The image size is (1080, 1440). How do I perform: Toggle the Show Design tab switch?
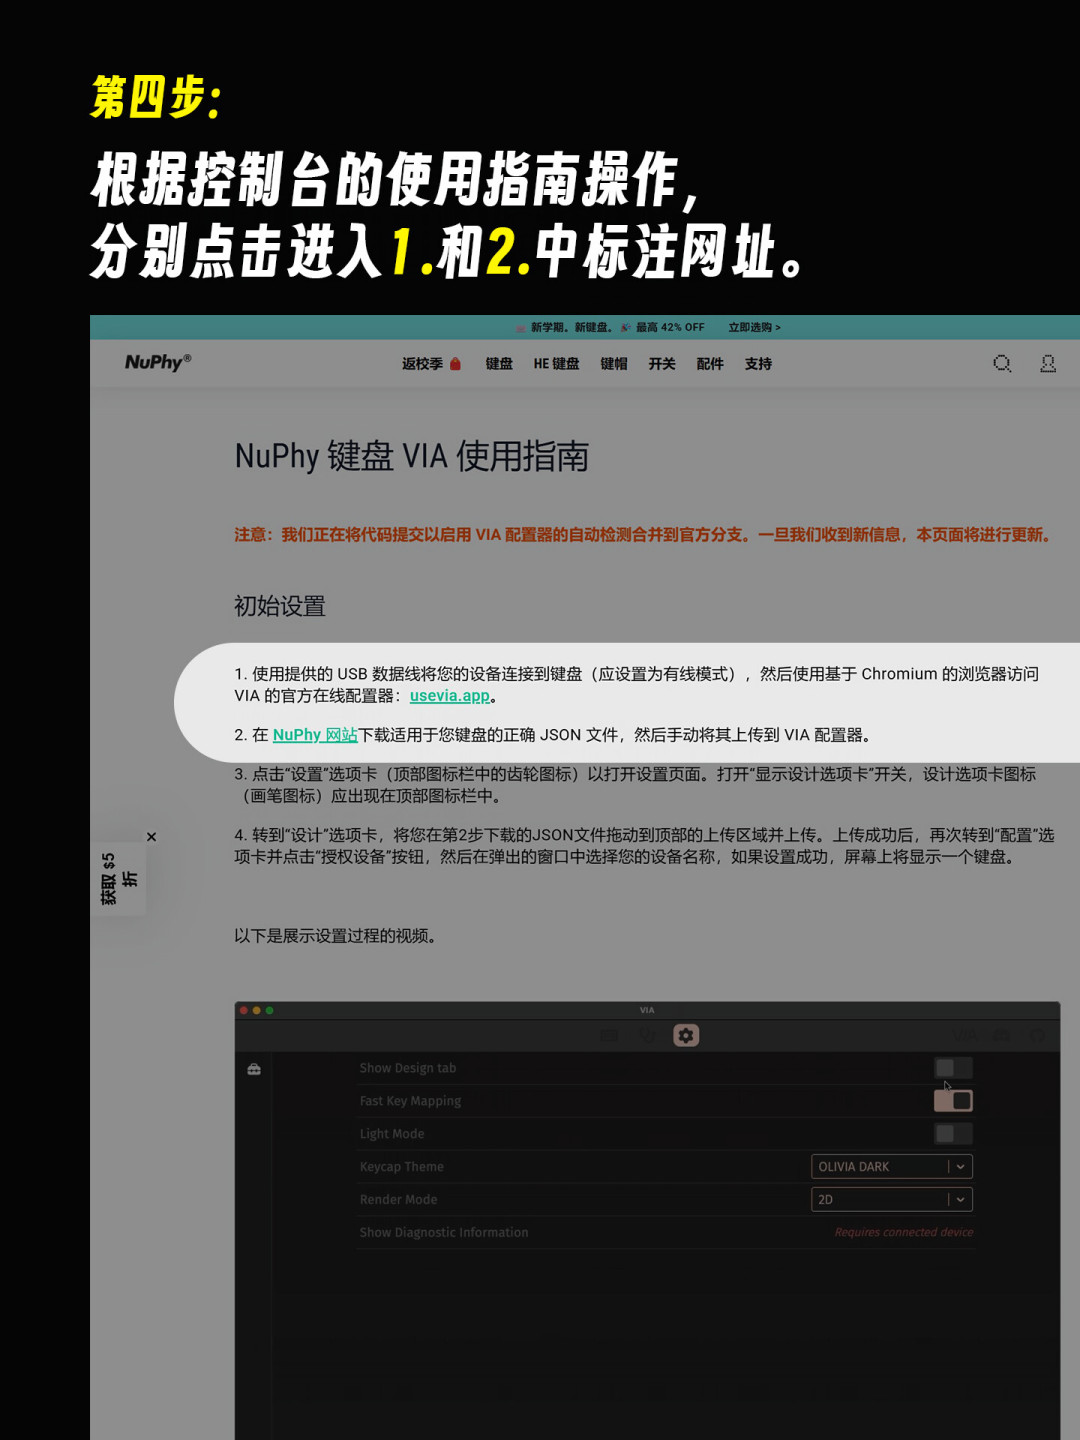953,1068
